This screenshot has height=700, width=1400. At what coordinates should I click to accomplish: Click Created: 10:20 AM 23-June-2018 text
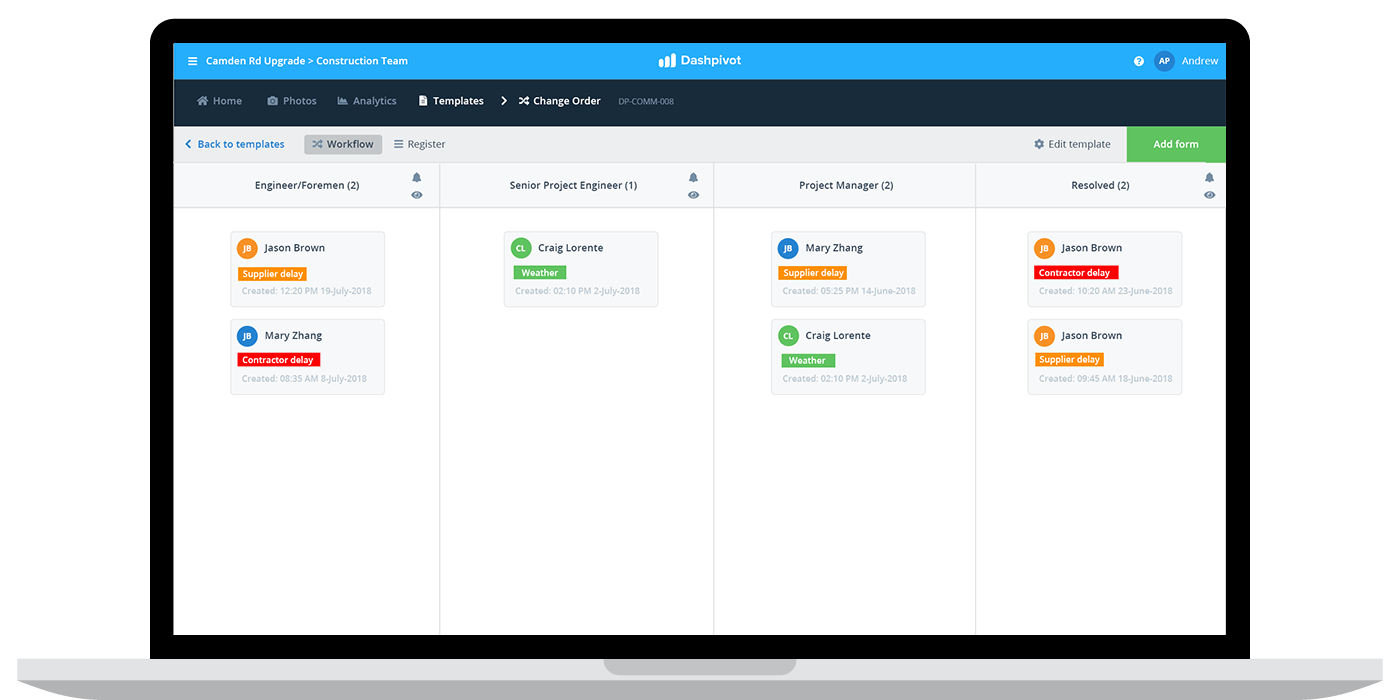pyautogui.click(x=1106, y=291)
